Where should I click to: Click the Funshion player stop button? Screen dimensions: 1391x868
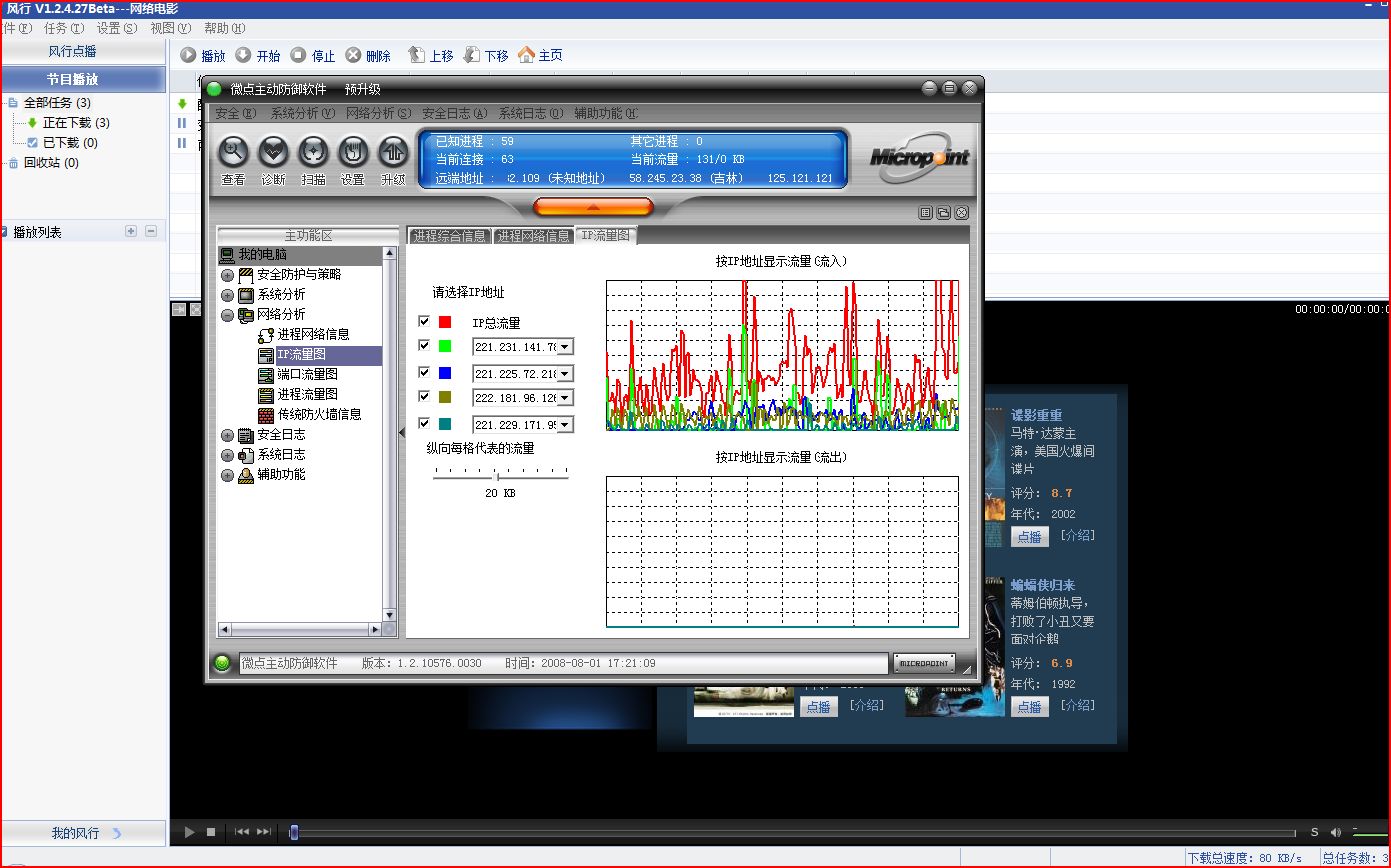211,832
